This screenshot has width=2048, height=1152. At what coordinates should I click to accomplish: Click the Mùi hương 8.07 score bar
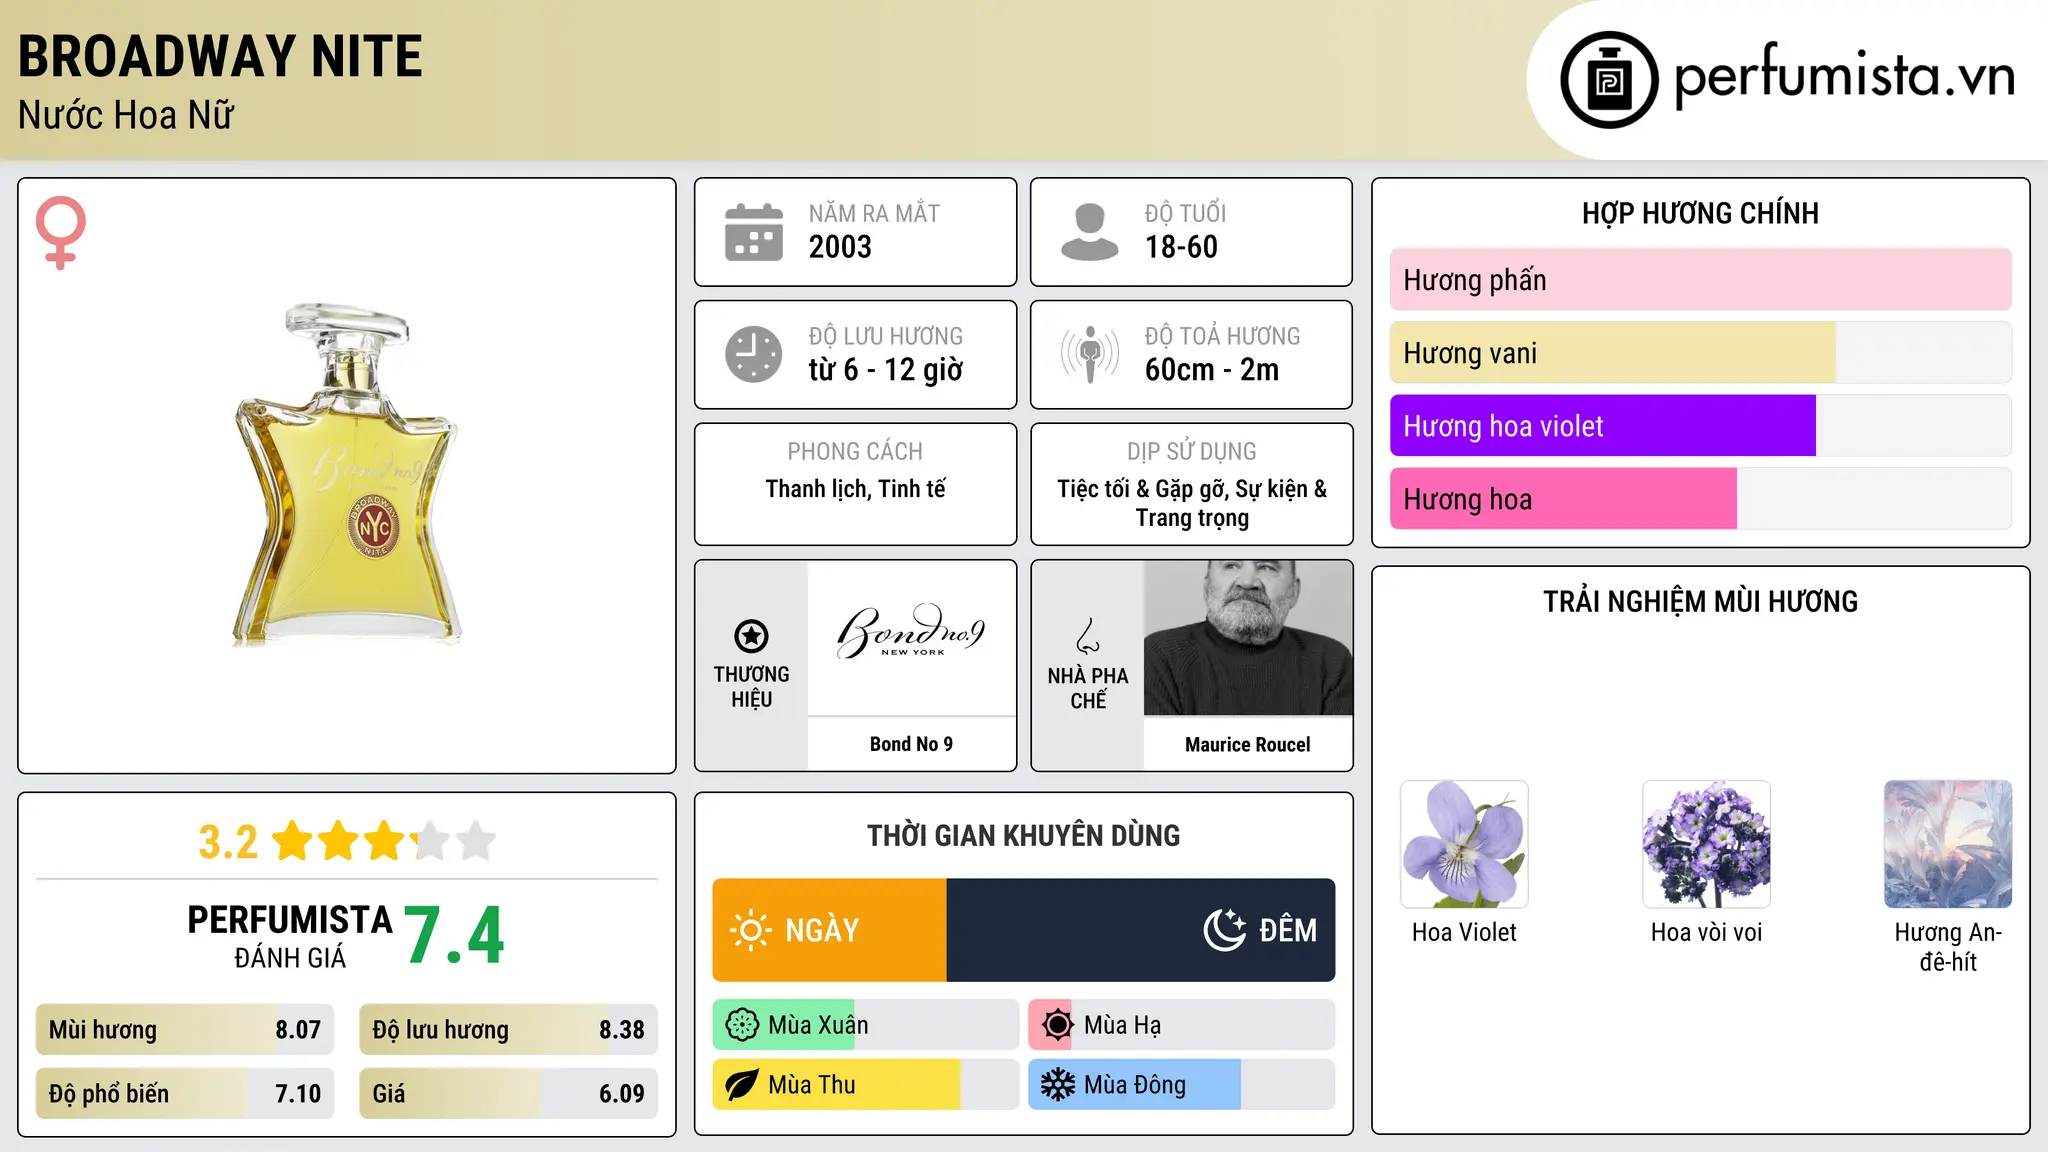click(x=185, y=1030)
